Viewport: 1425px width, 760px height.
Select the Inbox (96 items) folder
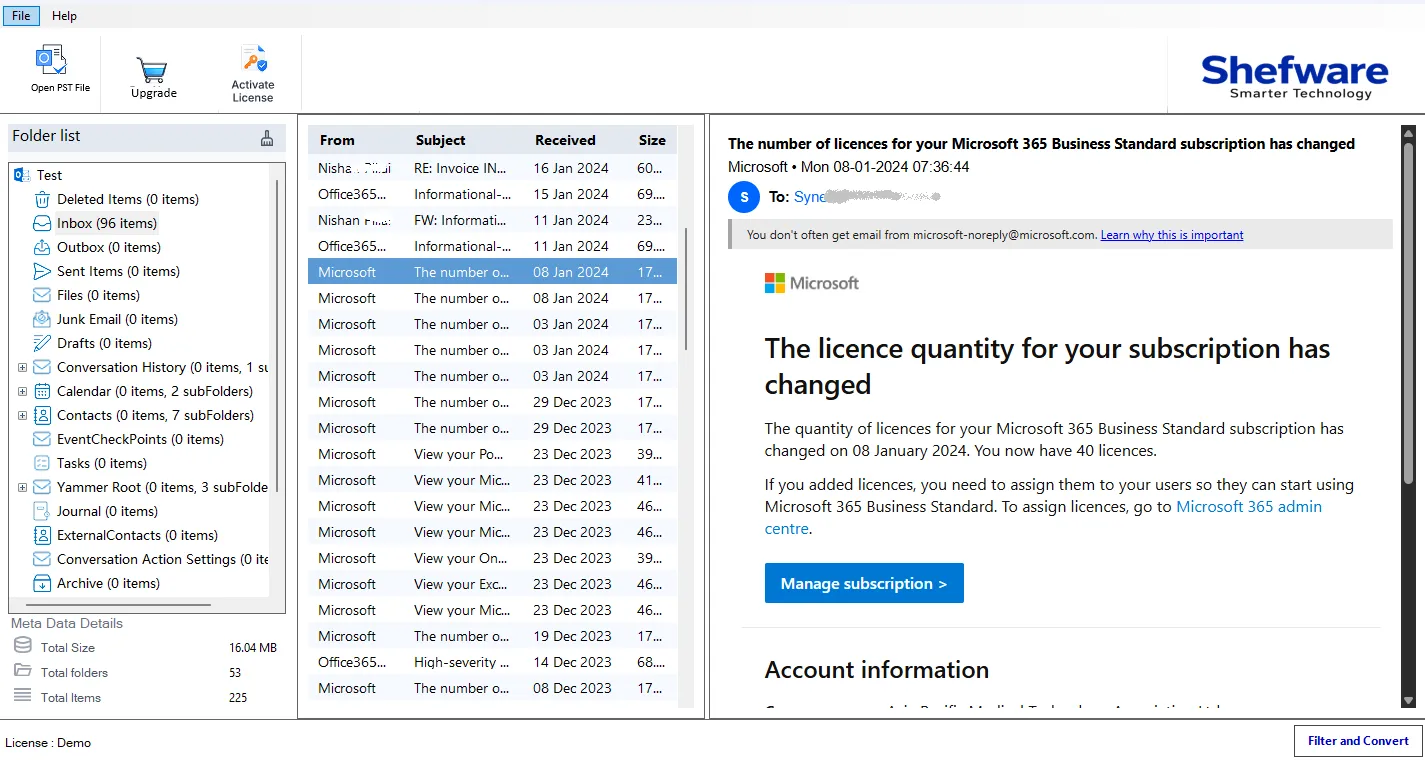point(107,223)
